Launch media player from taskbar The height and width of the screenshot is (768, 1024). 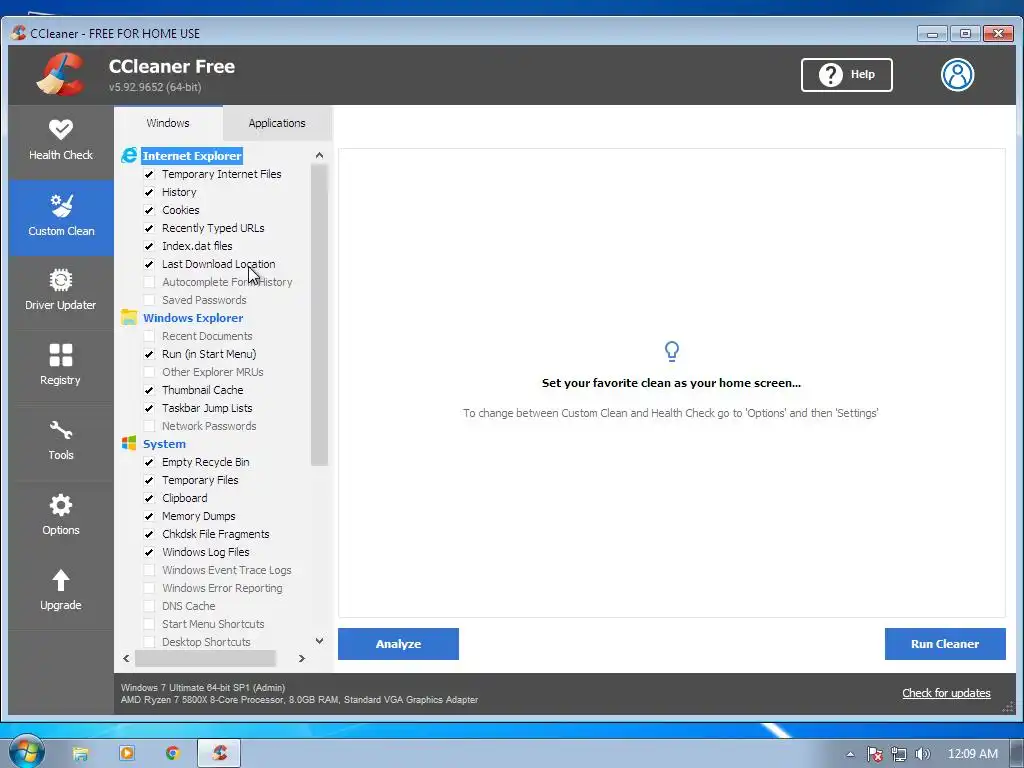click(x=127, y=754)
